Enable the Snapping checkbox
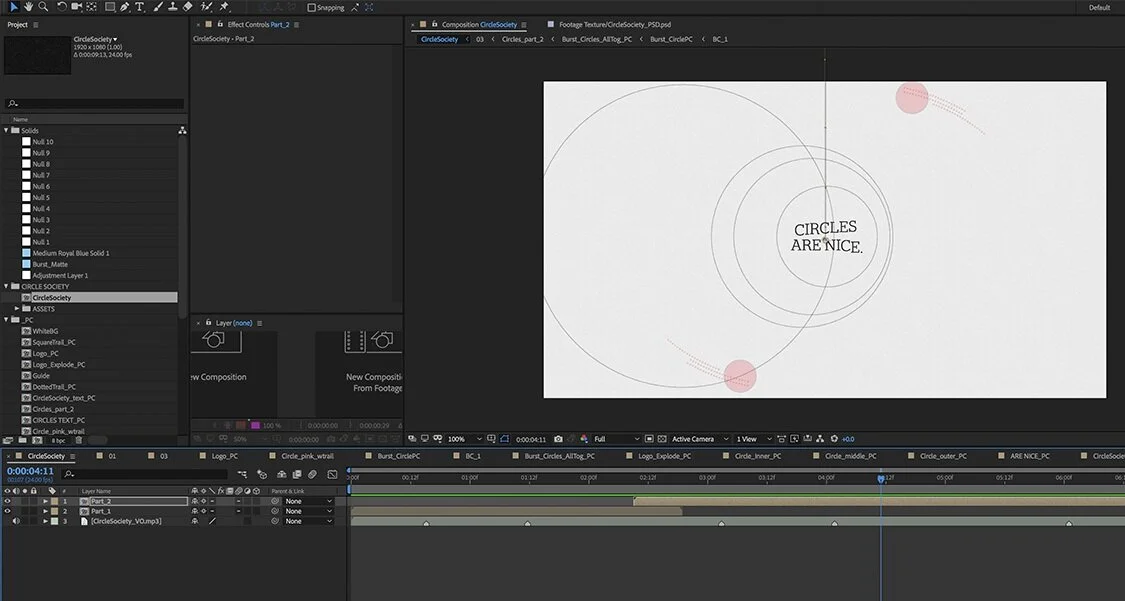Image resolution: width=1125 pixels, height=601 pixels. [x=311, y=7]
